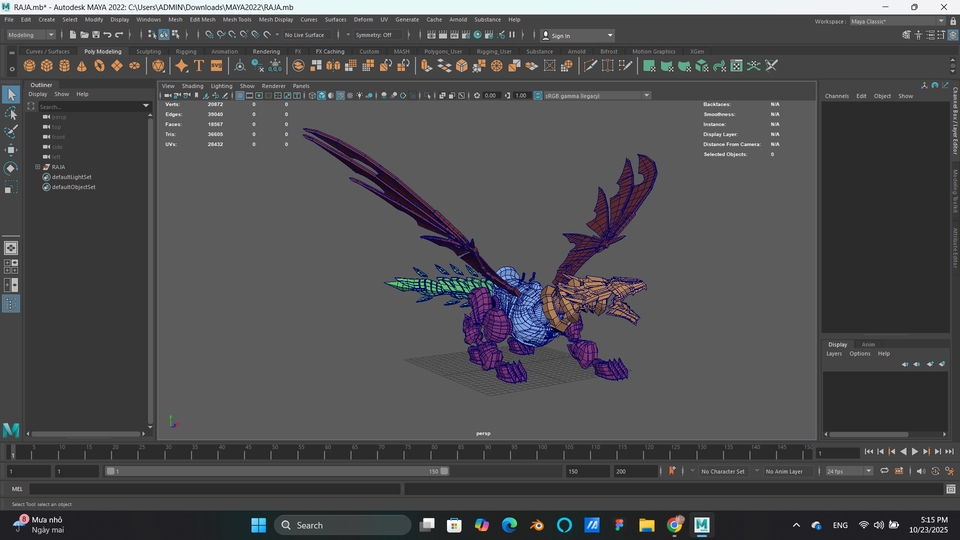Click Layers in the layer editor
The height and width of the screenshot is (540, 960).
[834, 354]
